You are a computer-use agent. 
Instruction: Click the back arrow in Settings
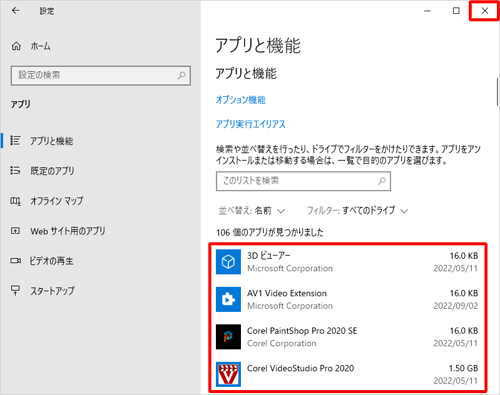15,11
